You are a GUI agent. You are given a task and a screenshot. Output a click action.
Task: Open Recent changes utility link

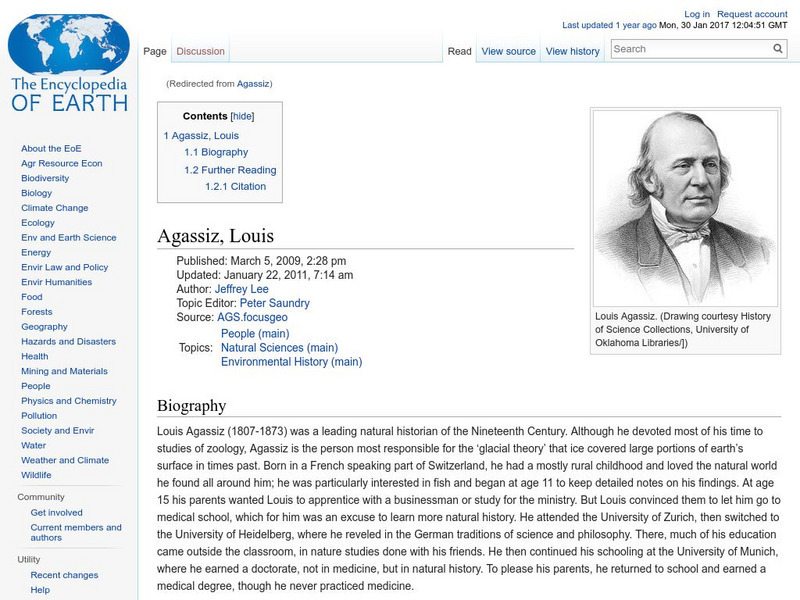point(64,575)
